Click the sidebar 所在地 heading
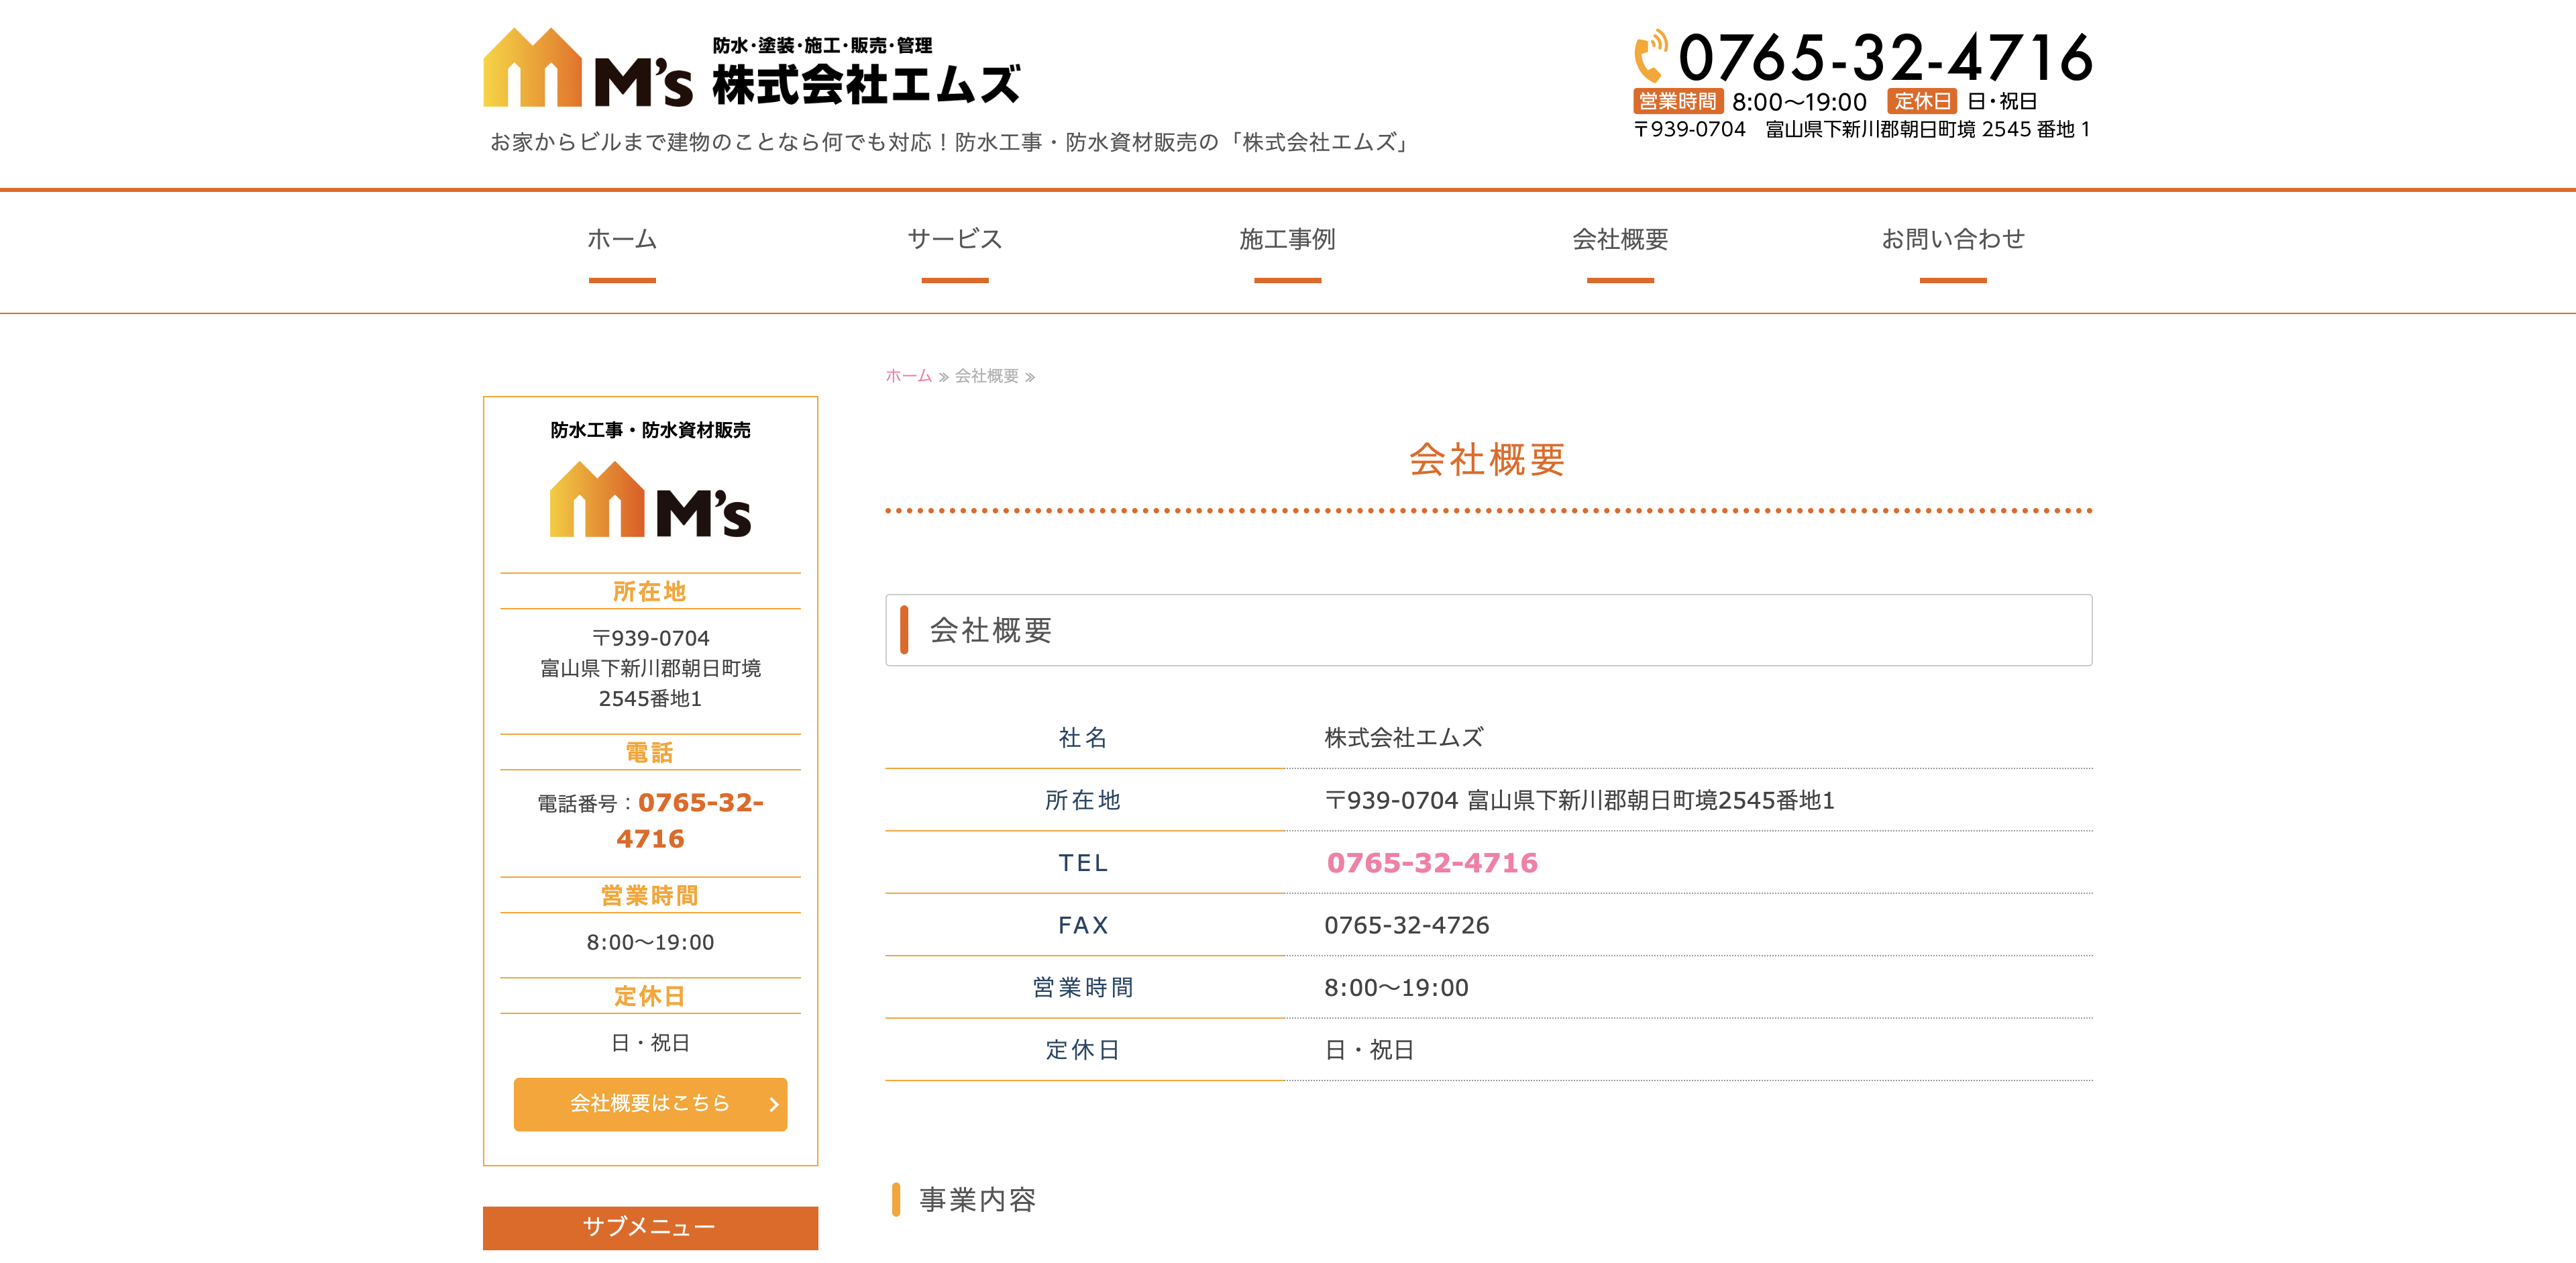Viewport: 2576px width, 1263px height. pyautogui.click(x=650, y=592)
